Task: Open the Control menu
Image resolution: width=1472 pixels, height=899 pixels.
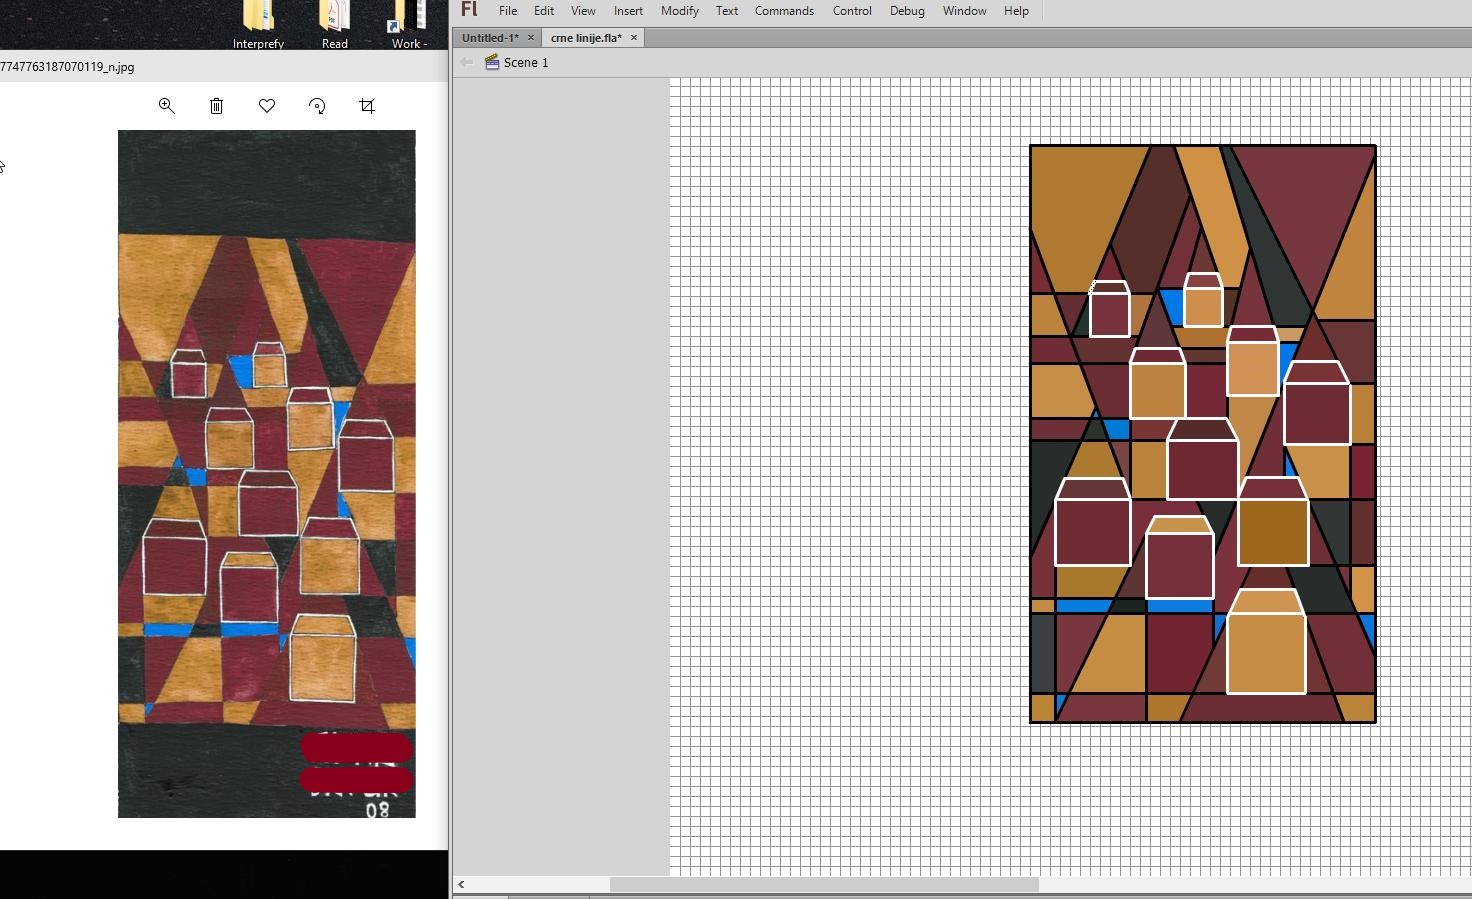Action: [852, 11]
